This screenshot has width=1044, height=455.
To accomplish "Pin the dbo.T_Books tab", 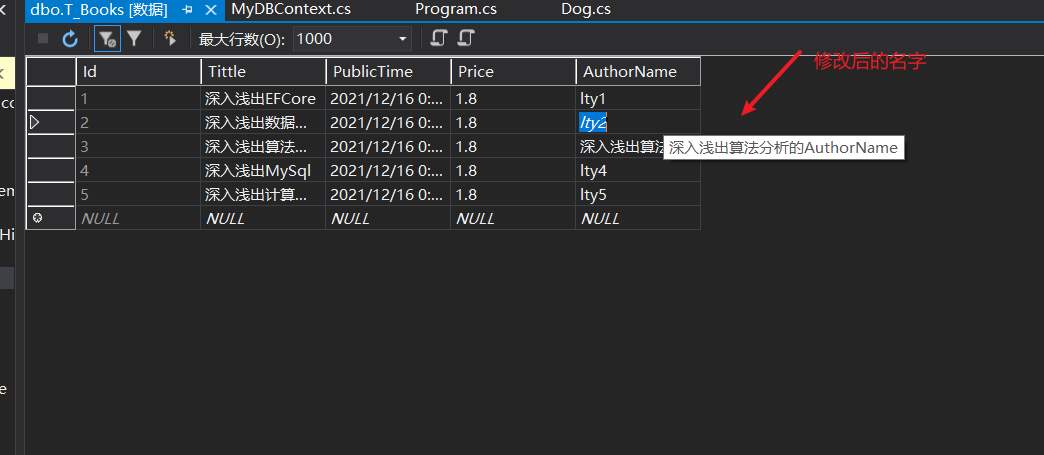I will tap(187, 10).
